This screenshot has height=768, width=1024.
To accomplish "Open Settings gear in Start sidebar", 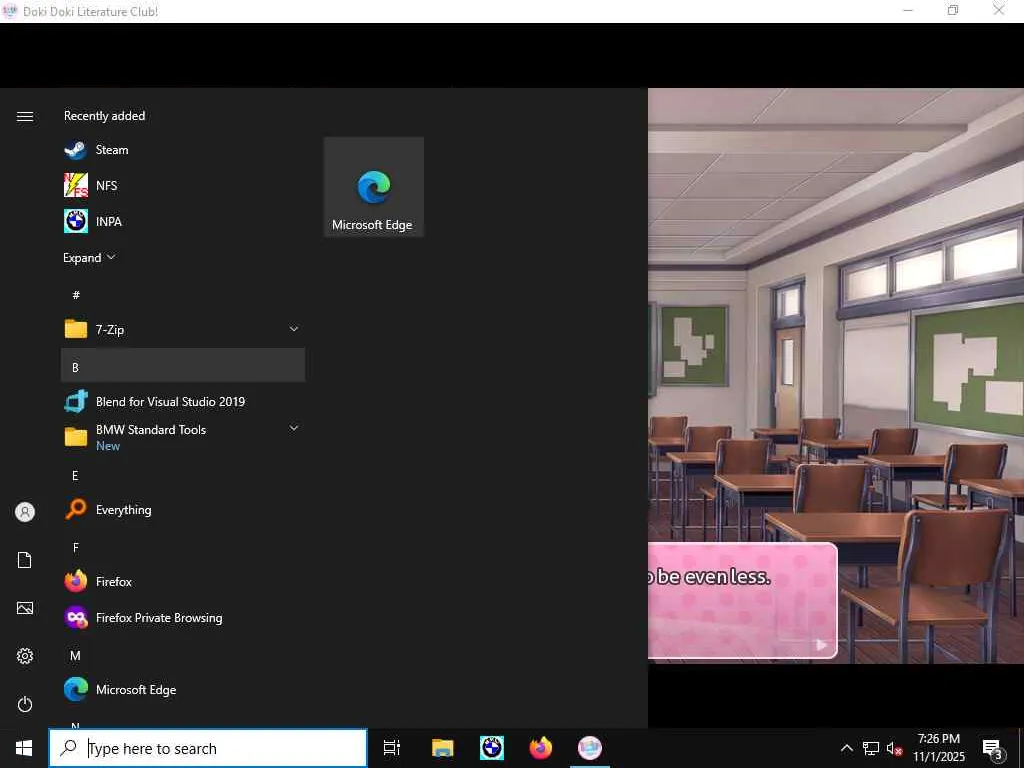I will 25,656.
